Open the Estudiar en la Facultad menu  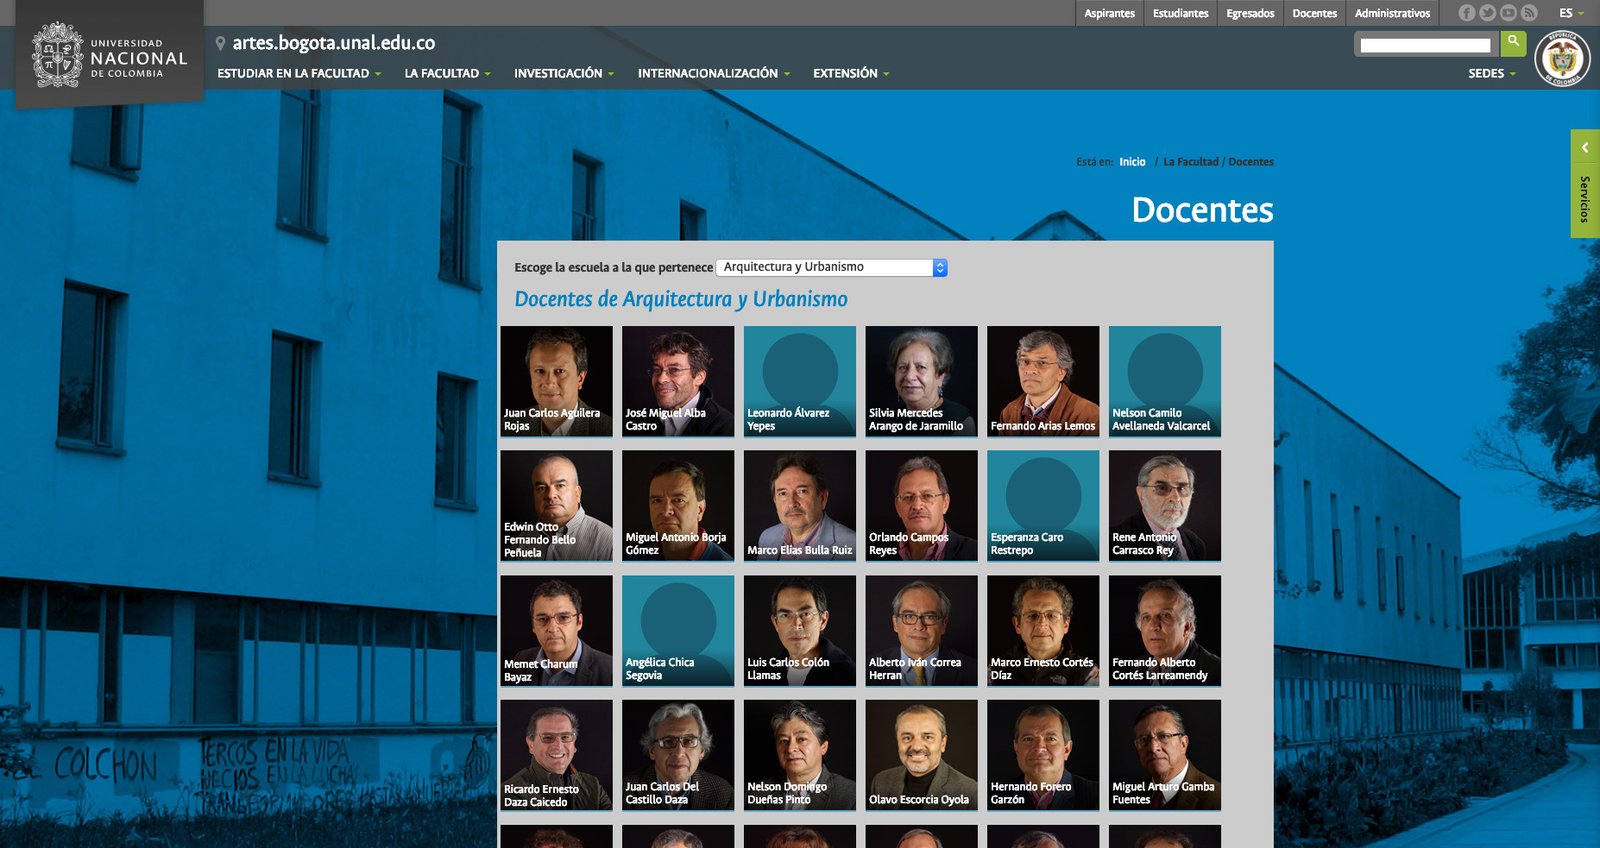299,74
